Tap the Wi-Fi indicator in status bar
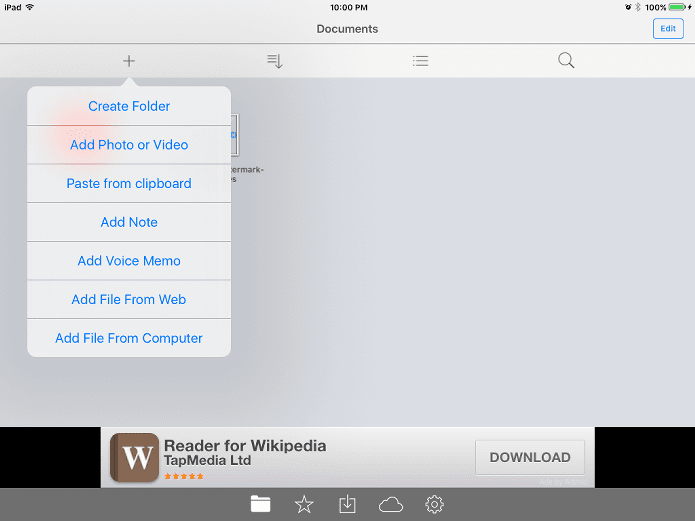This screenshot has width=695, height=521. pos(30,7)
